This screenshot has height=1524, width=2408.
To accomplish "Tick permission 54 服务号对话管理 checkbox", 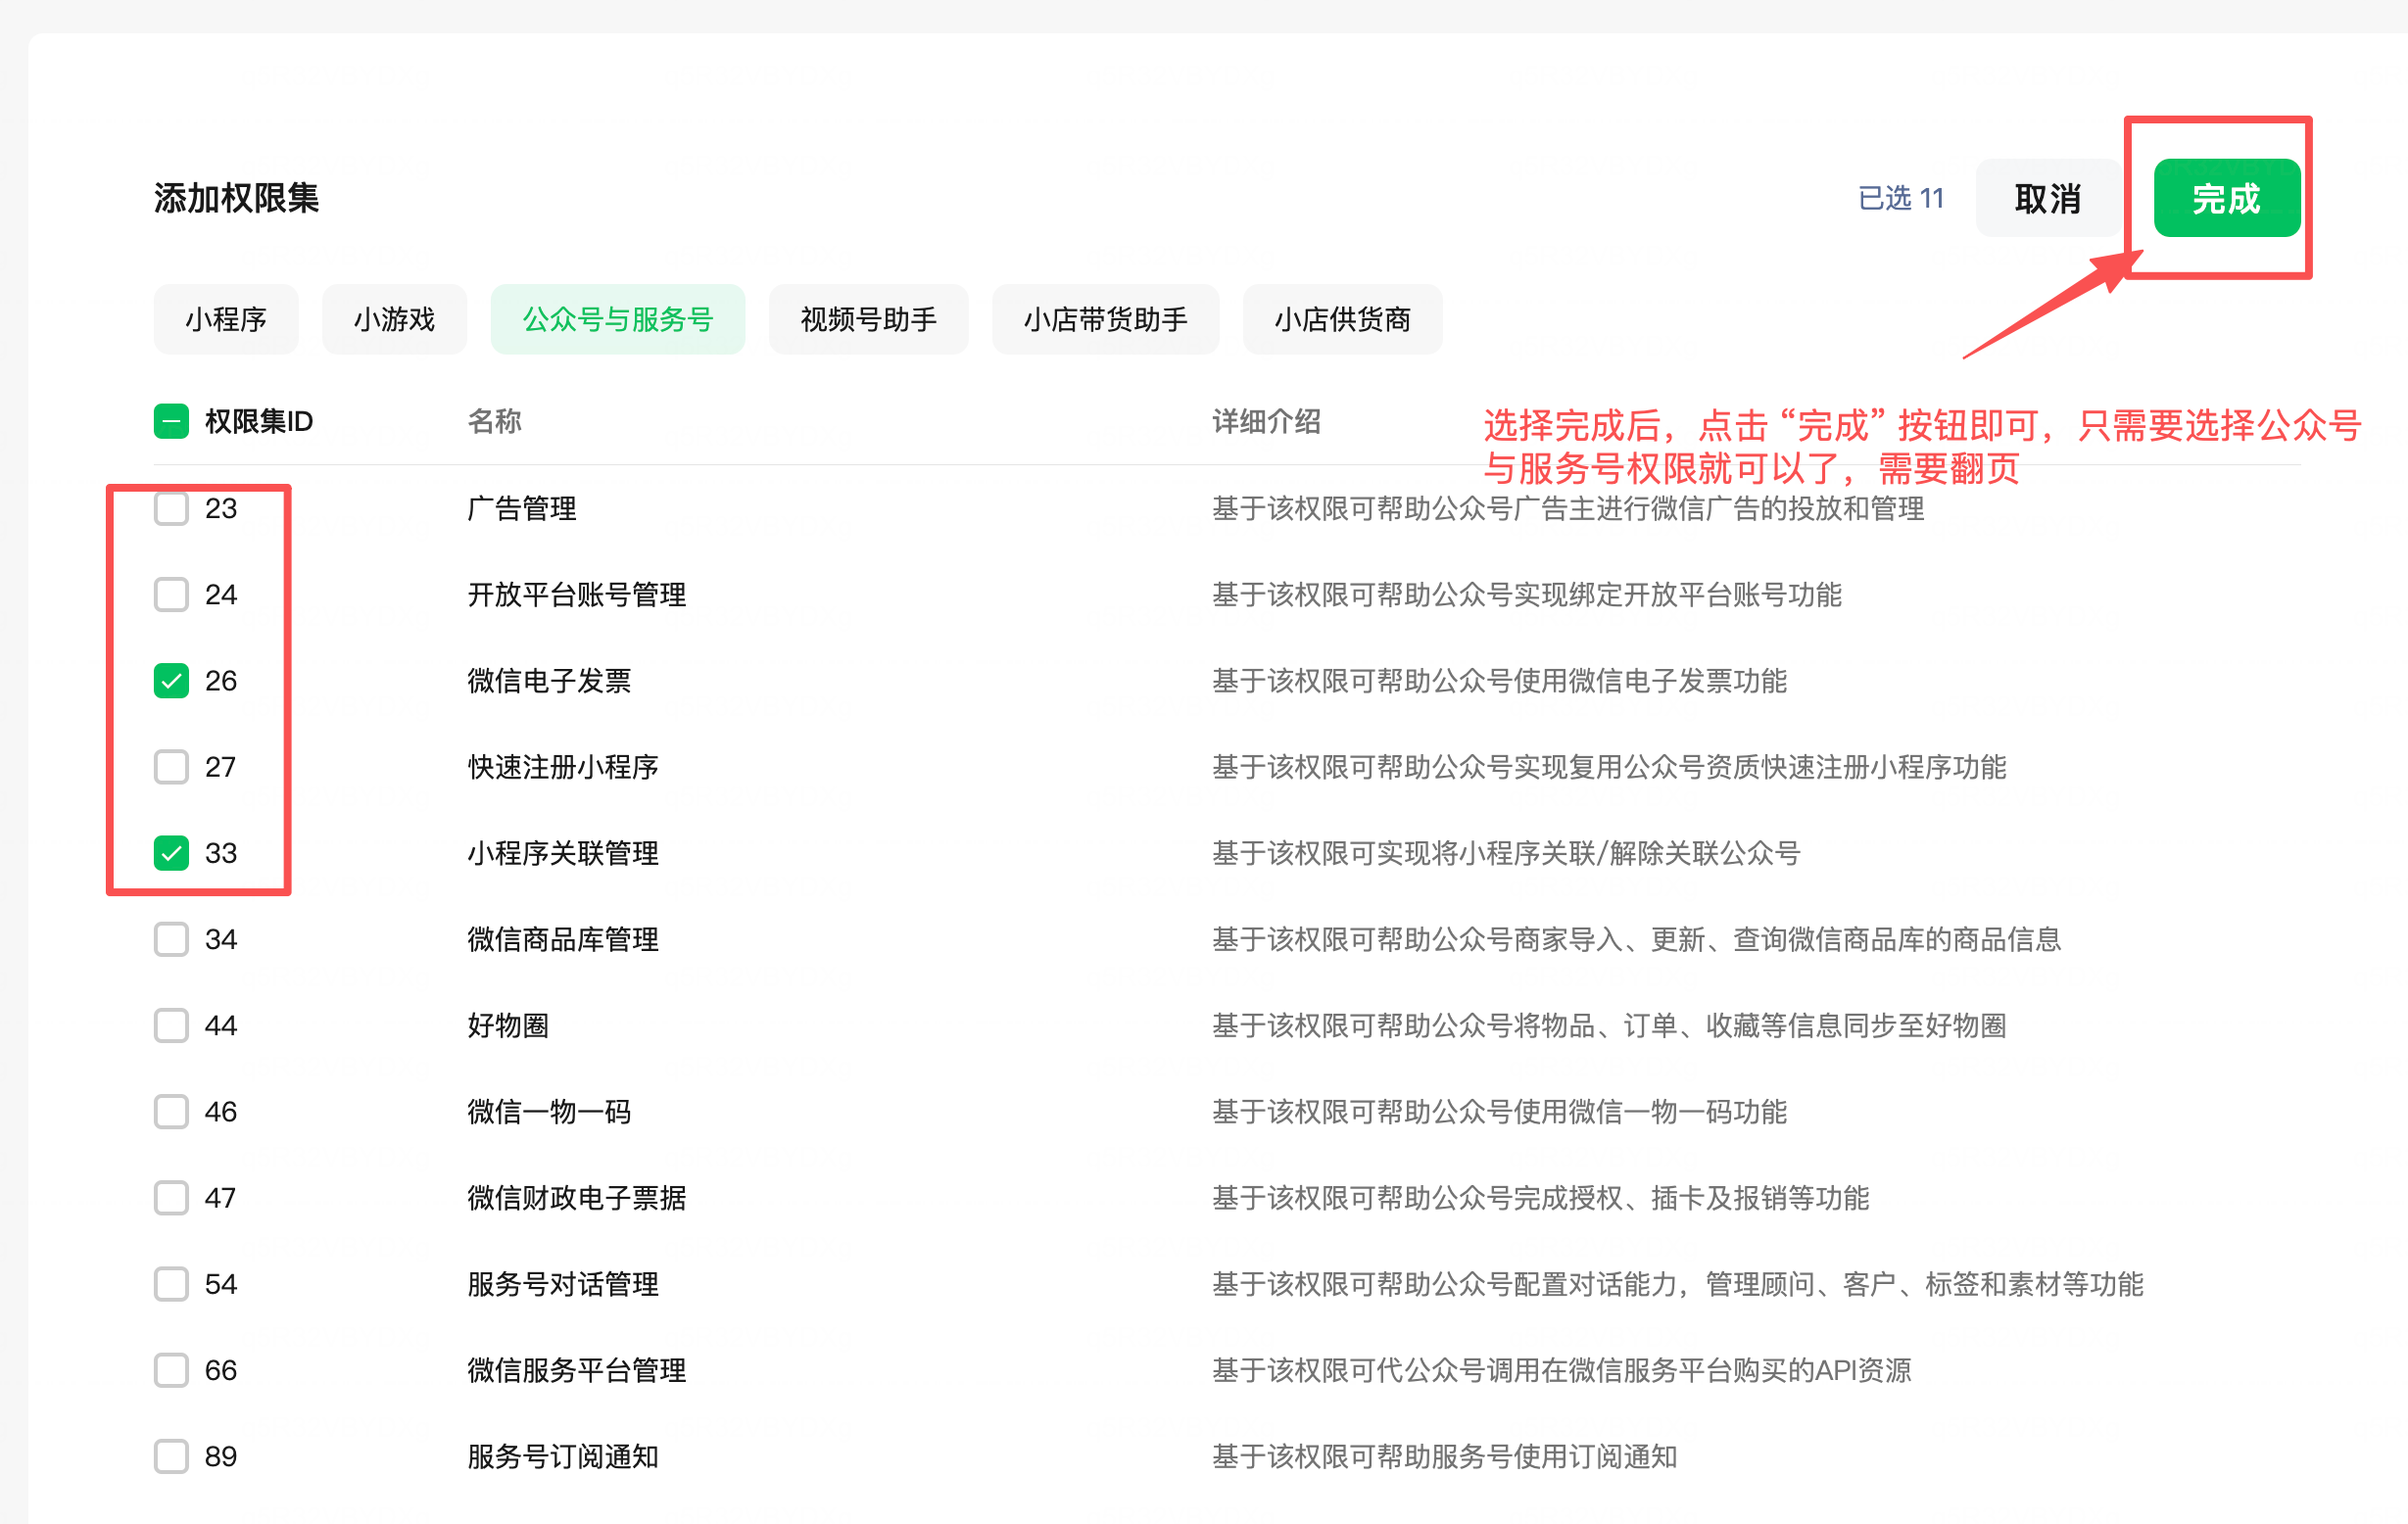I will coord(171,1283).
